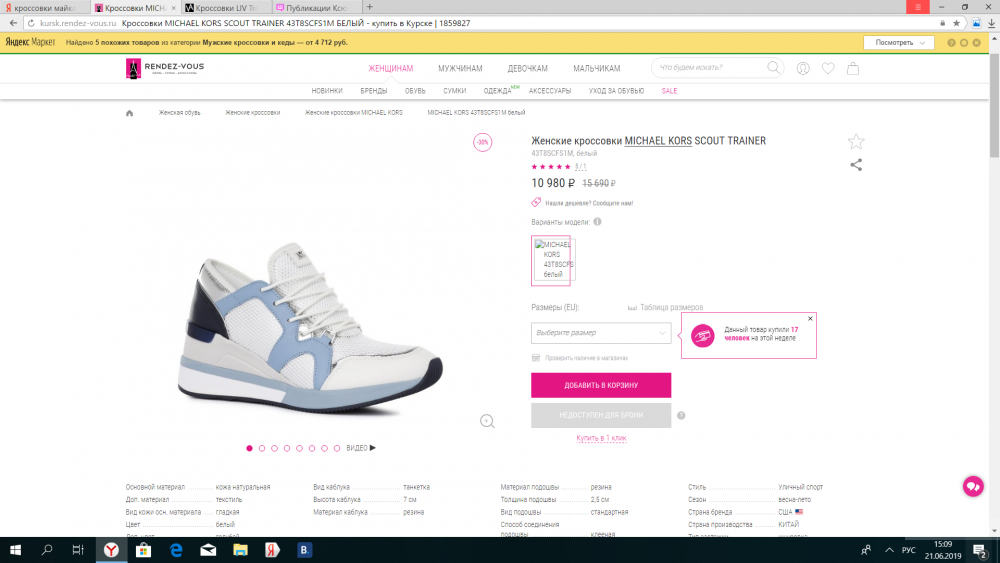Open the user account icon
This screenshot has height=563, width=1000.
803,68
